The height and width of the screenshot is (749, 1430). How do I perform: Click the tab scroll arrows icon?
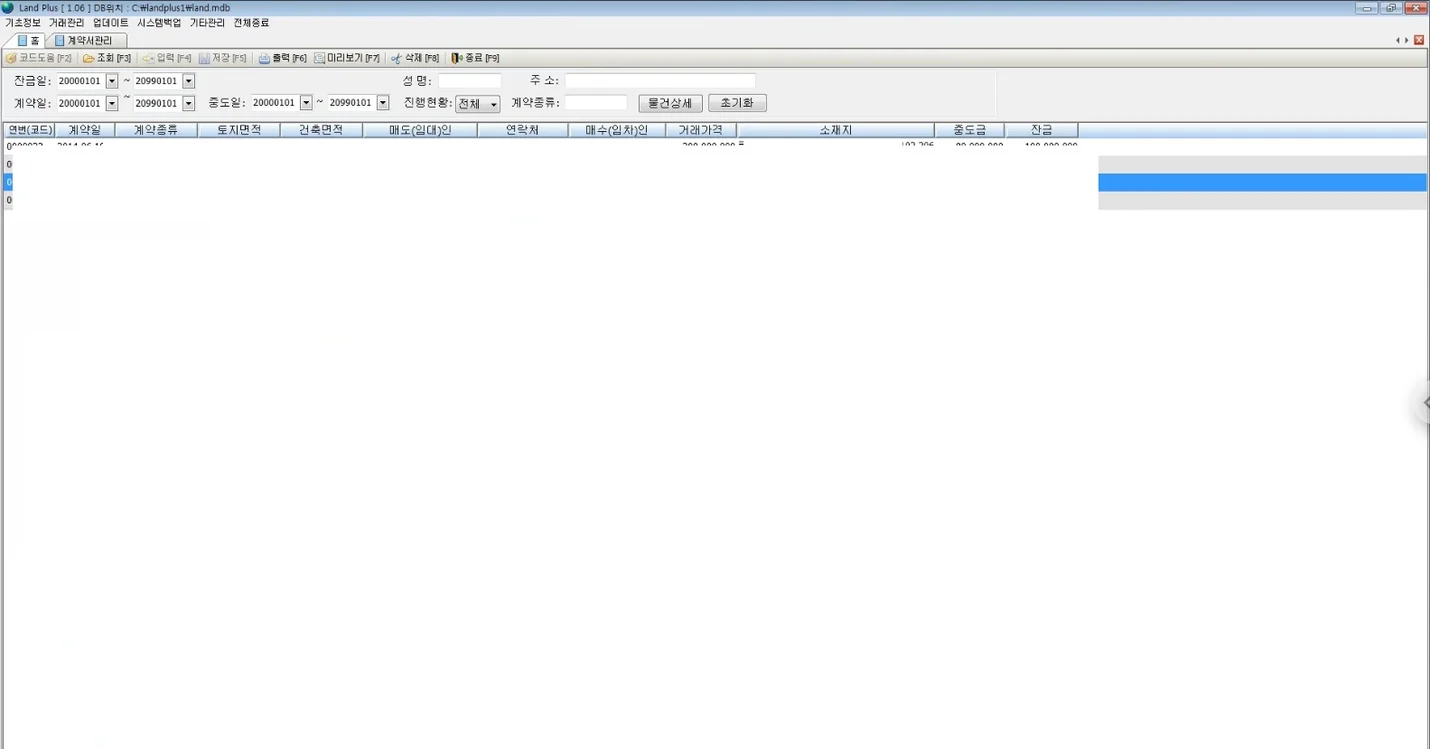pos(1403,40)
